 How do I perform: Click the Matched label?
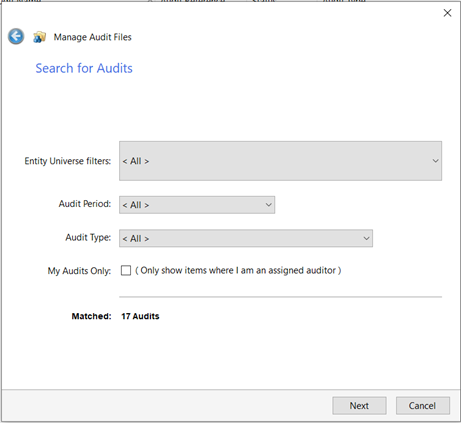(x=91, y=316)
